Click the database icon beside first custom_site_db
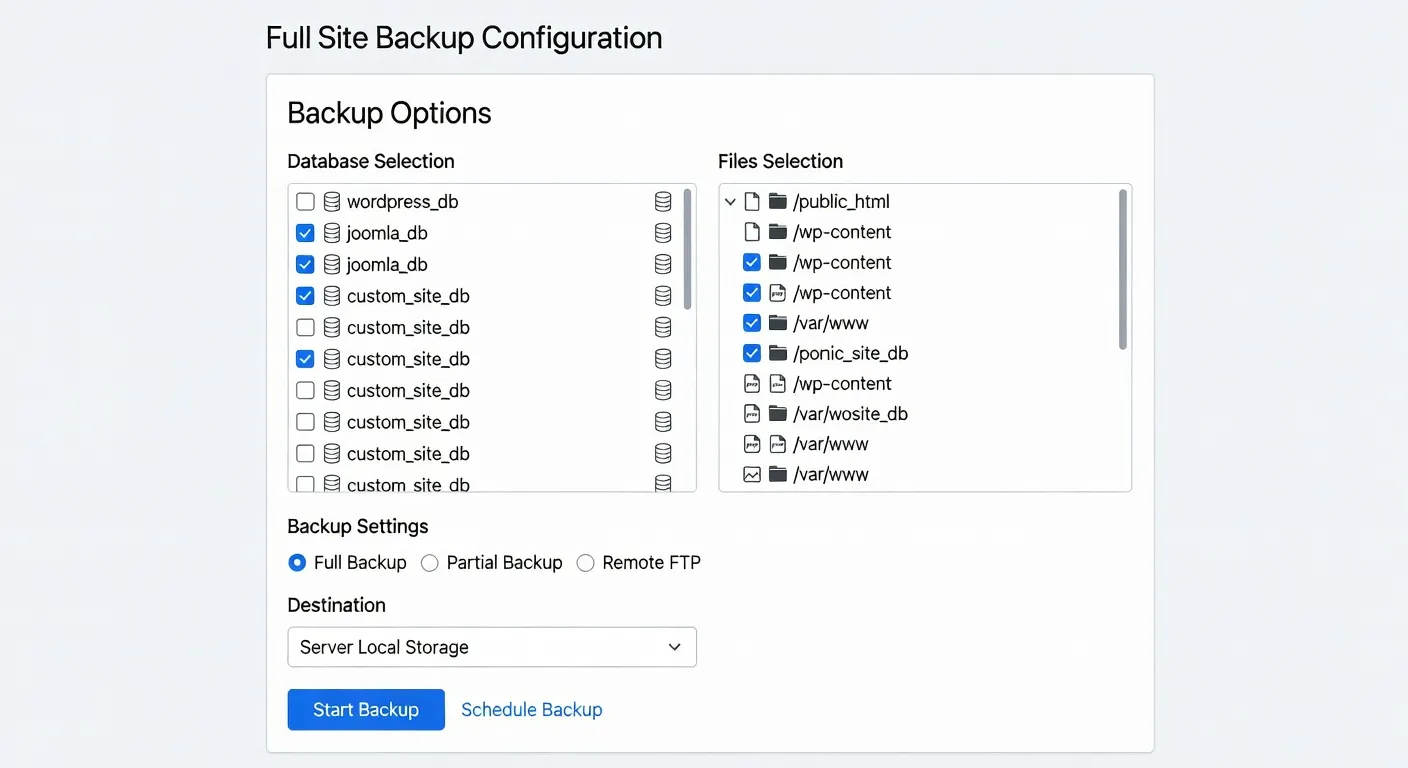The width and height of the screenshot is (1408, 768). click(330, 296)
